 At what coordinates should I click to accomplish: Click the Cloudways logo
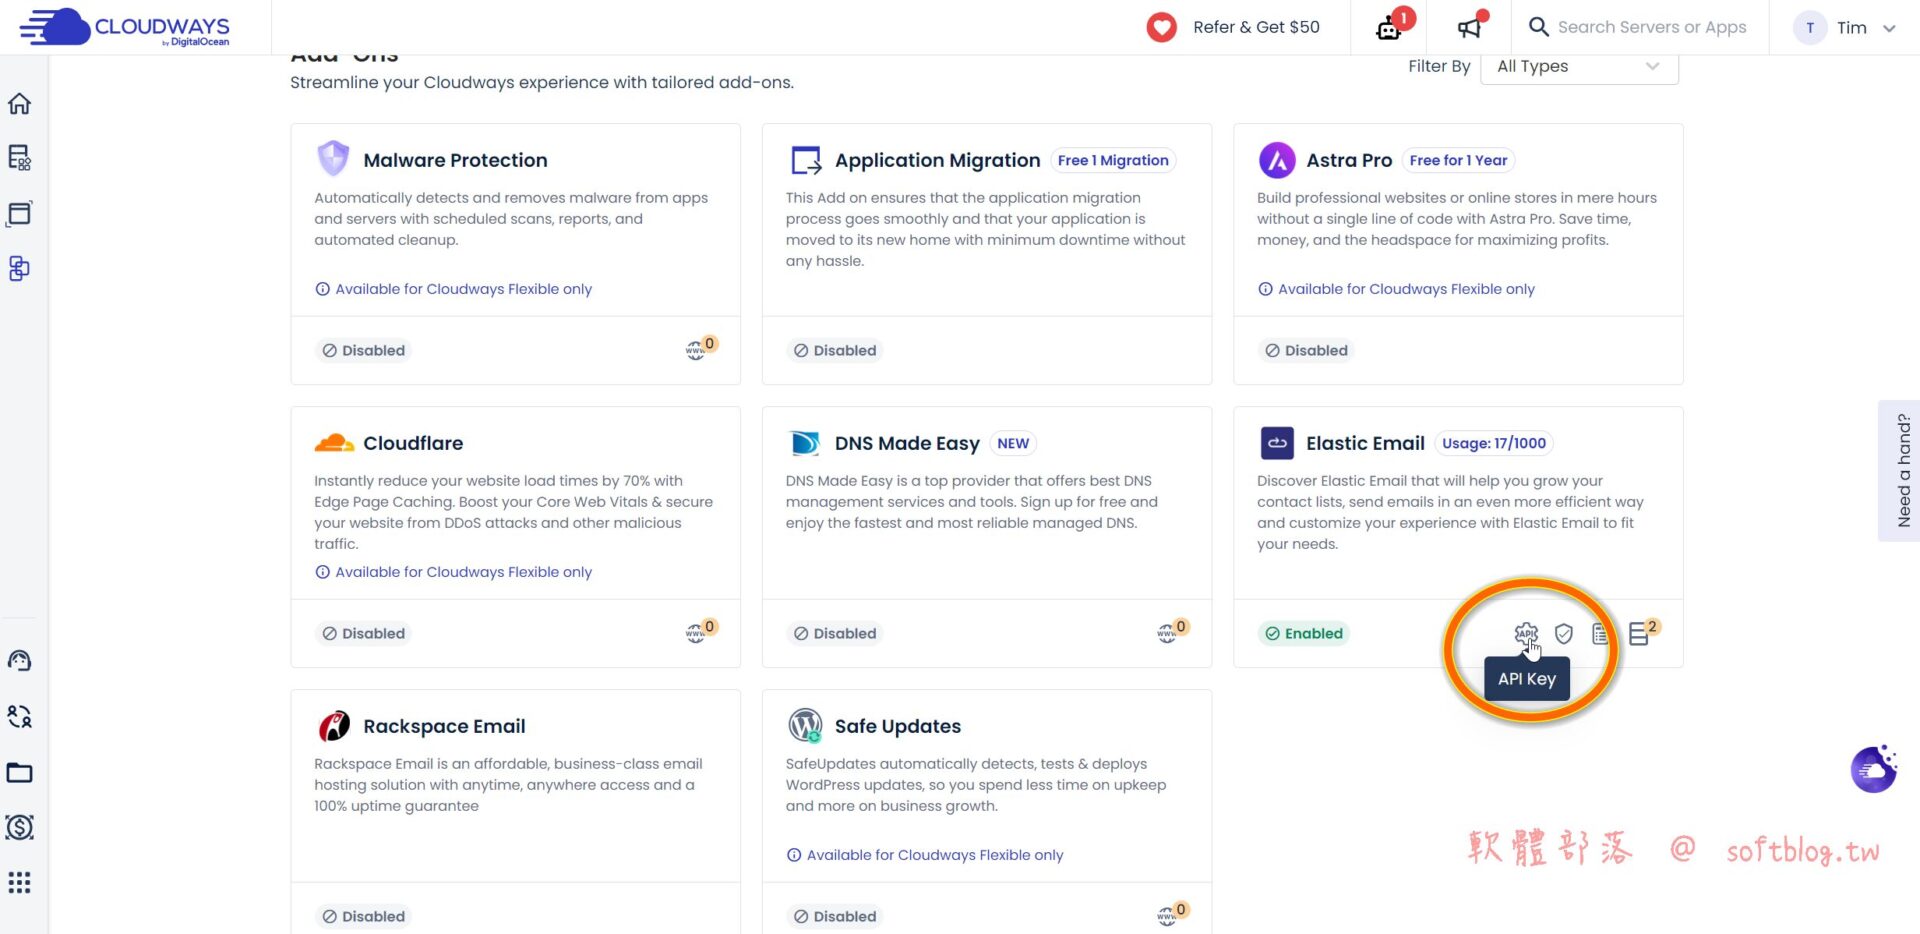pyautogui.click(x=125, y=27)
